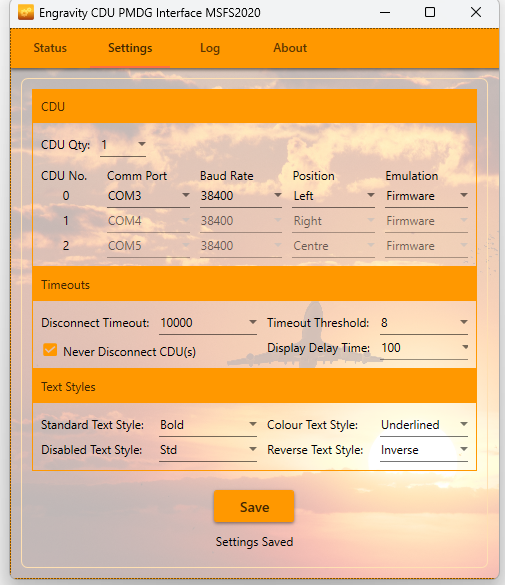Open the Colour Text Style dropdown
This screenshot has width=505, height=585.
(424, 425)
